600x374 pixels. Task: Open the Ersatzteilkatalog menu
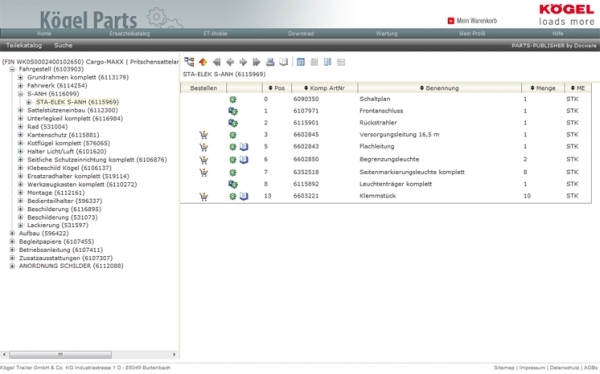tap(129, 34)
